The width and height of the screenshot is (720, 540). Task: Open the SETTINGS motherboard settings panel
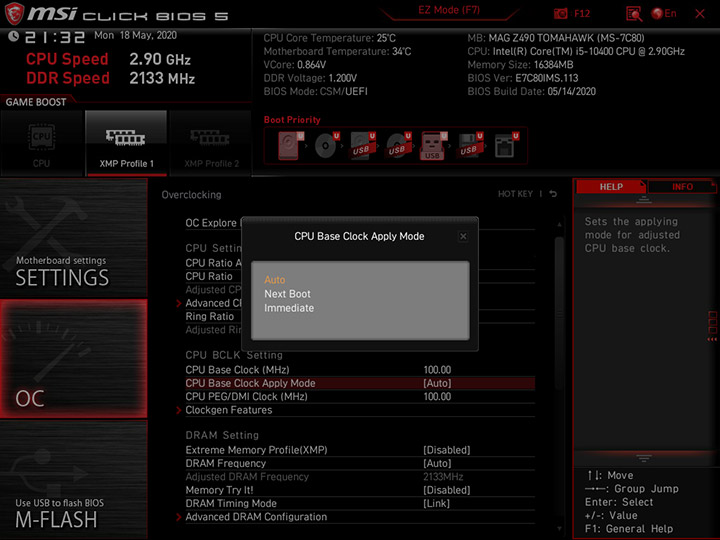coord(73,238)
